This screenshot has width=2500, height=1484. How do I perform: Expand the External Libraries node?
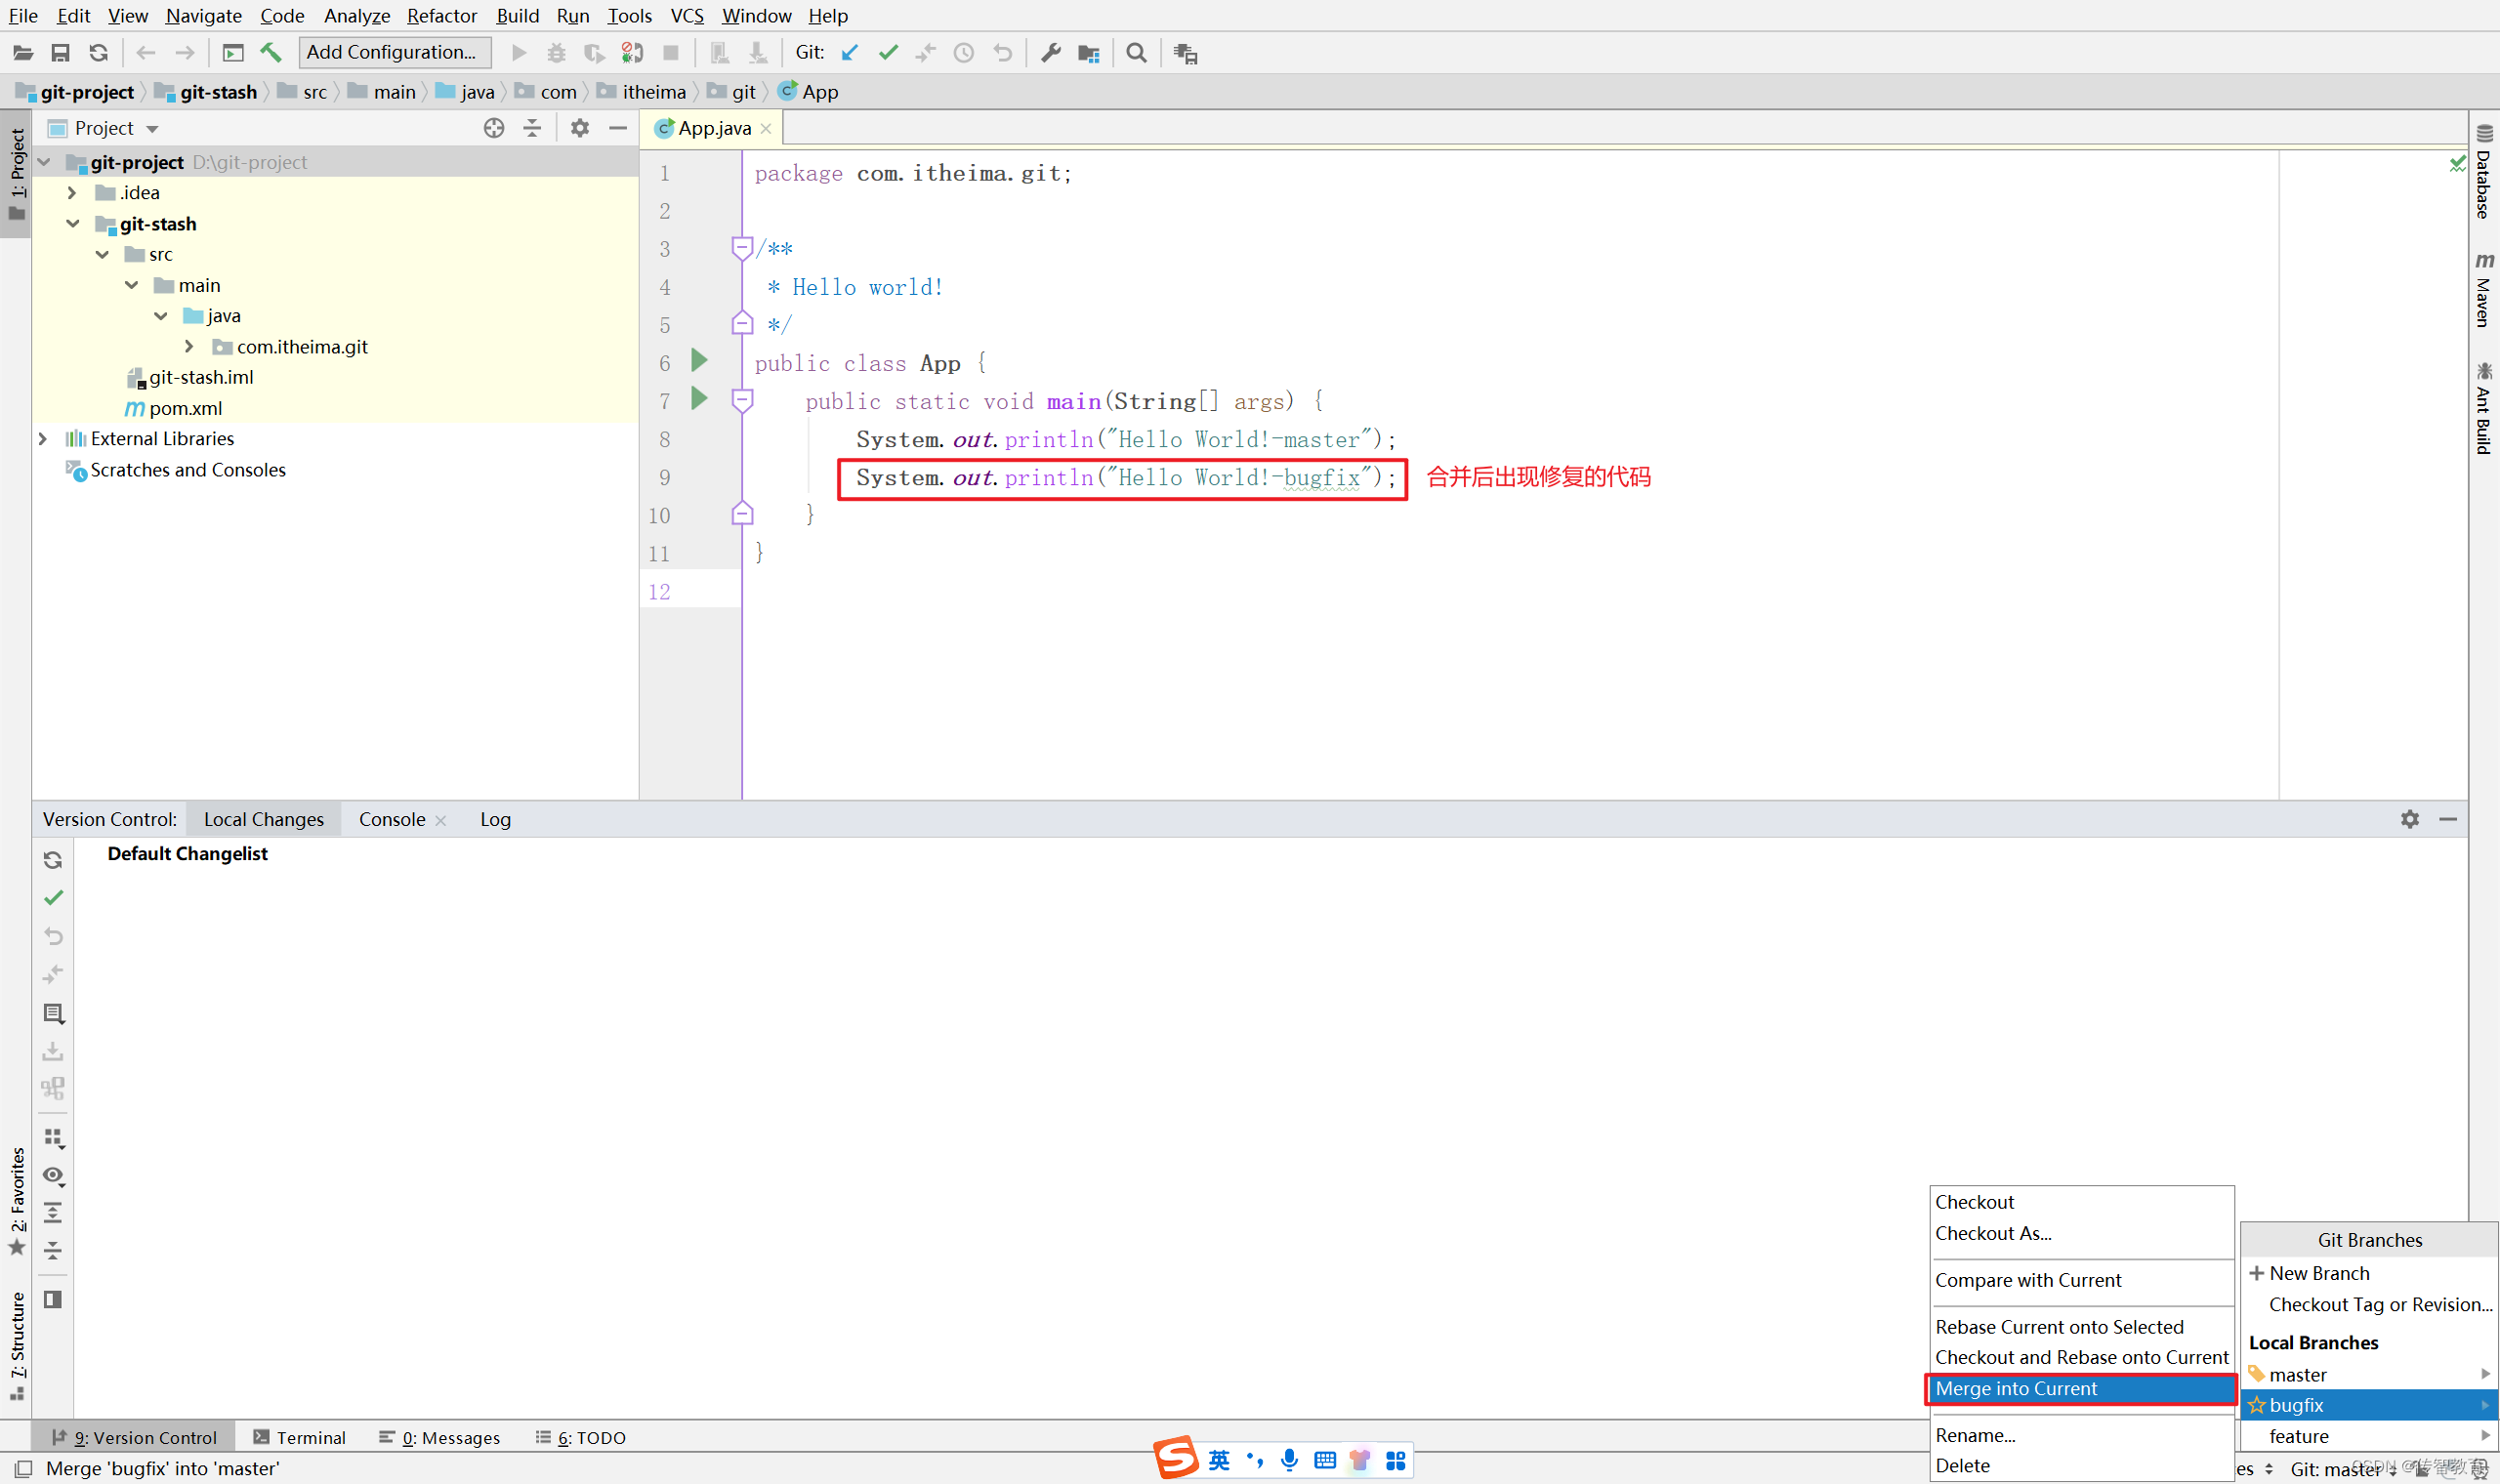(43, 439)
